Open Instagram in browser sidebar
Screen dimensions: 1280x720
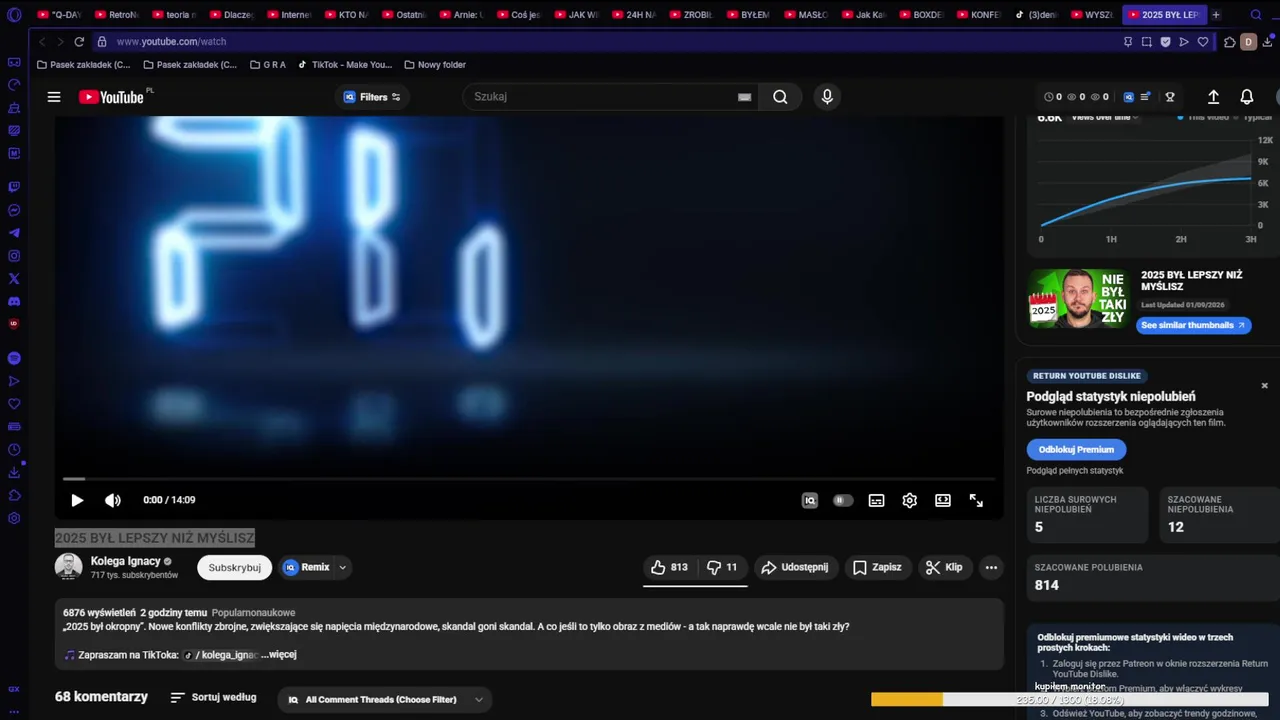[x=14, y=256]
